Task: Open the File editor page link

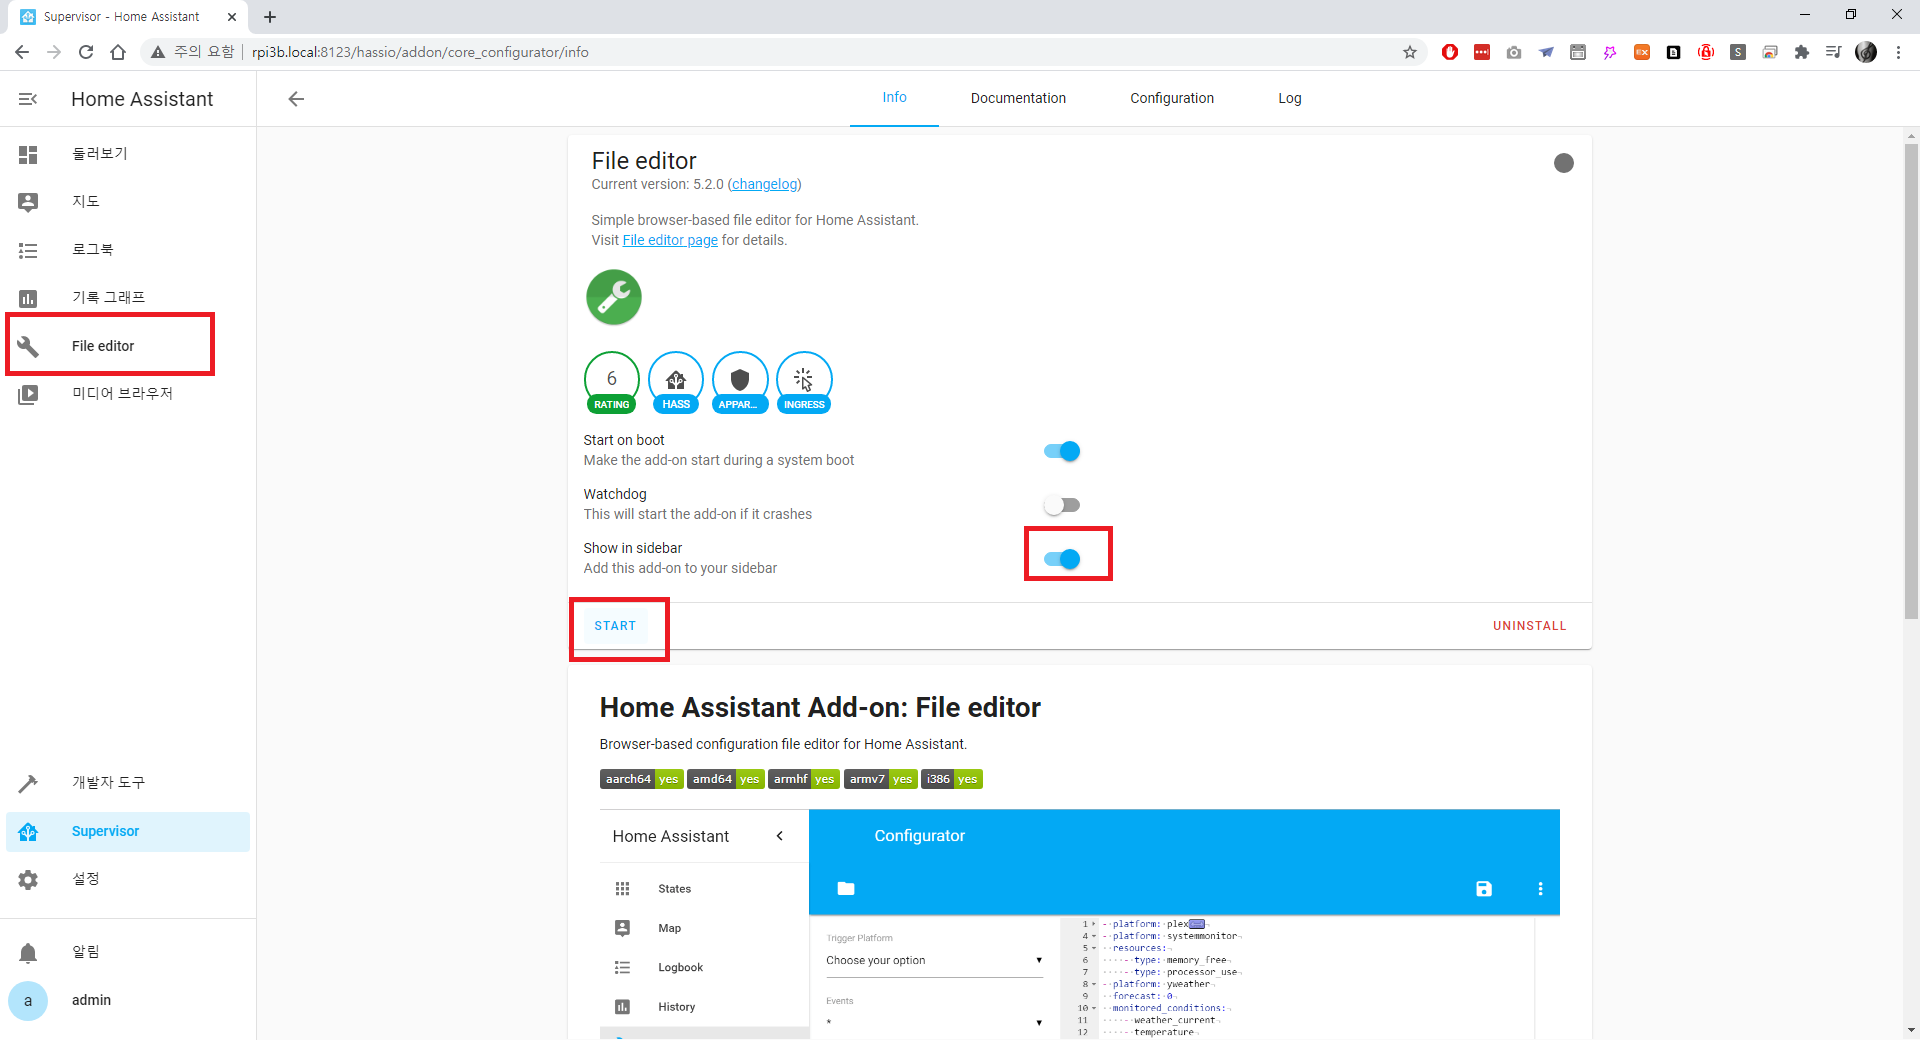Action: pyautogui.click(x=670, y=240)
